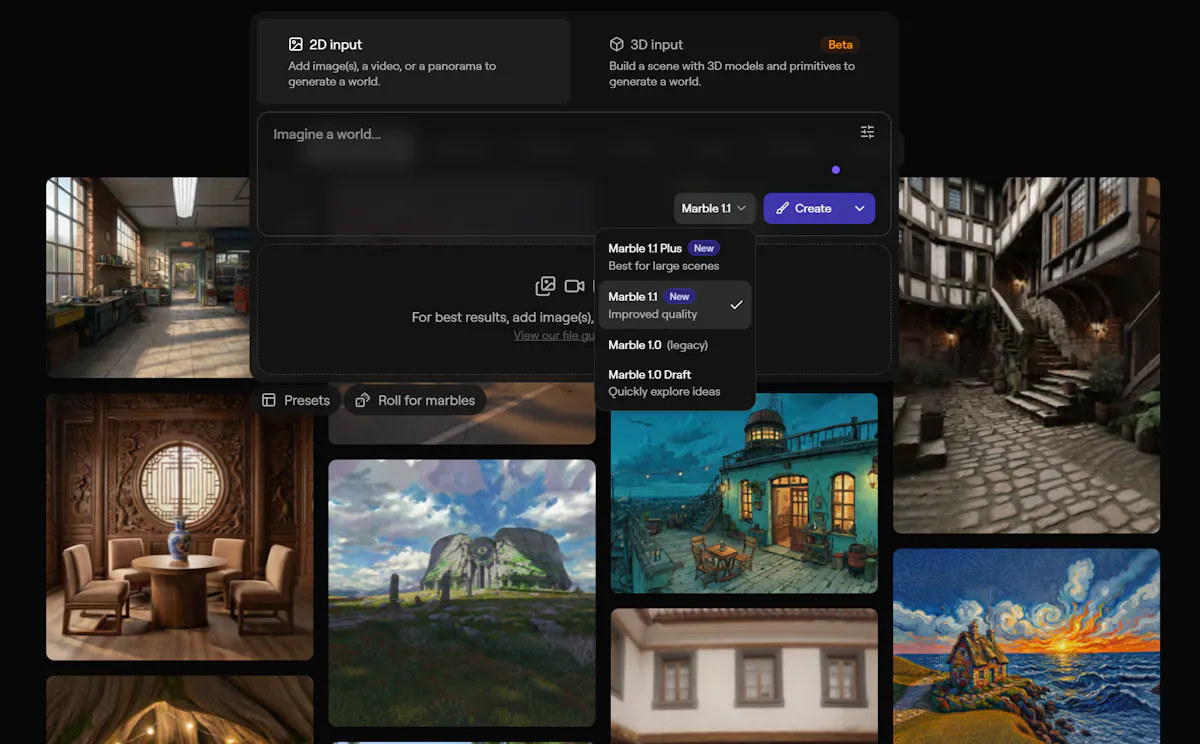
Task: Choose Marble 1.0 legacy model
Action: point(675,345)
